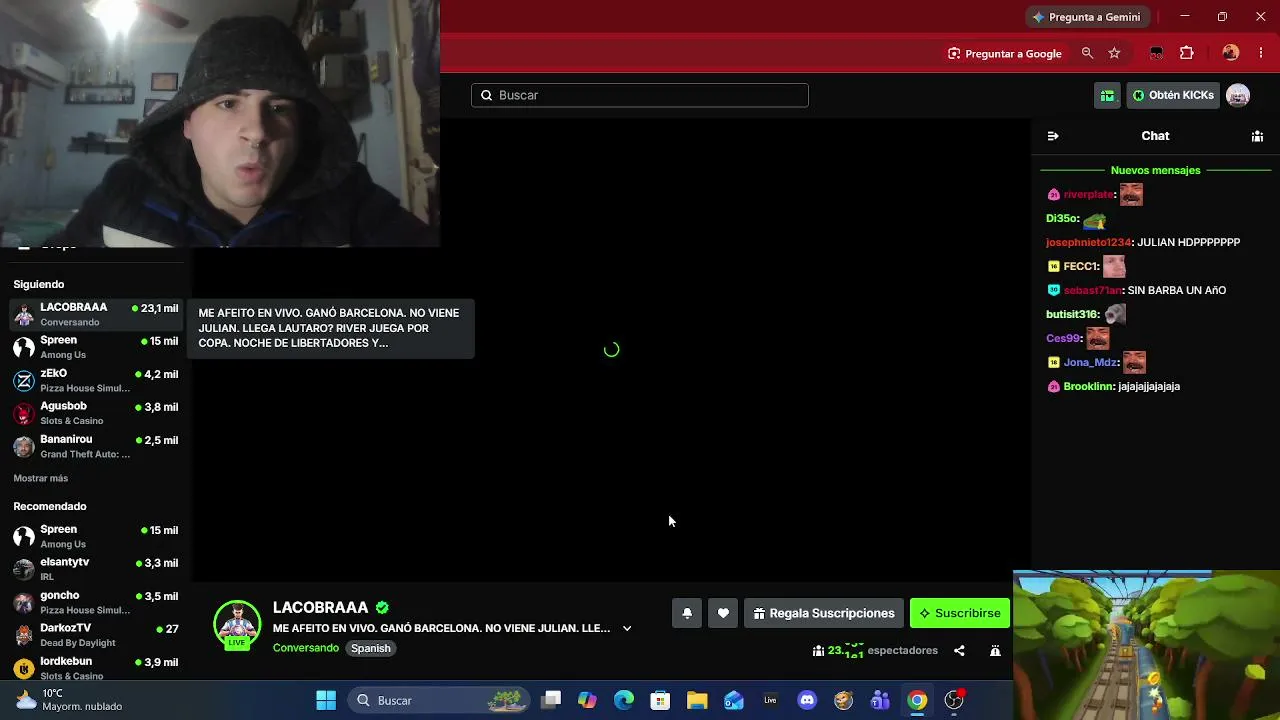The image size is (1280, 720).
Task: Click the Subway Surfers overlay video thumbnail
Action: tap(1146, 645)
